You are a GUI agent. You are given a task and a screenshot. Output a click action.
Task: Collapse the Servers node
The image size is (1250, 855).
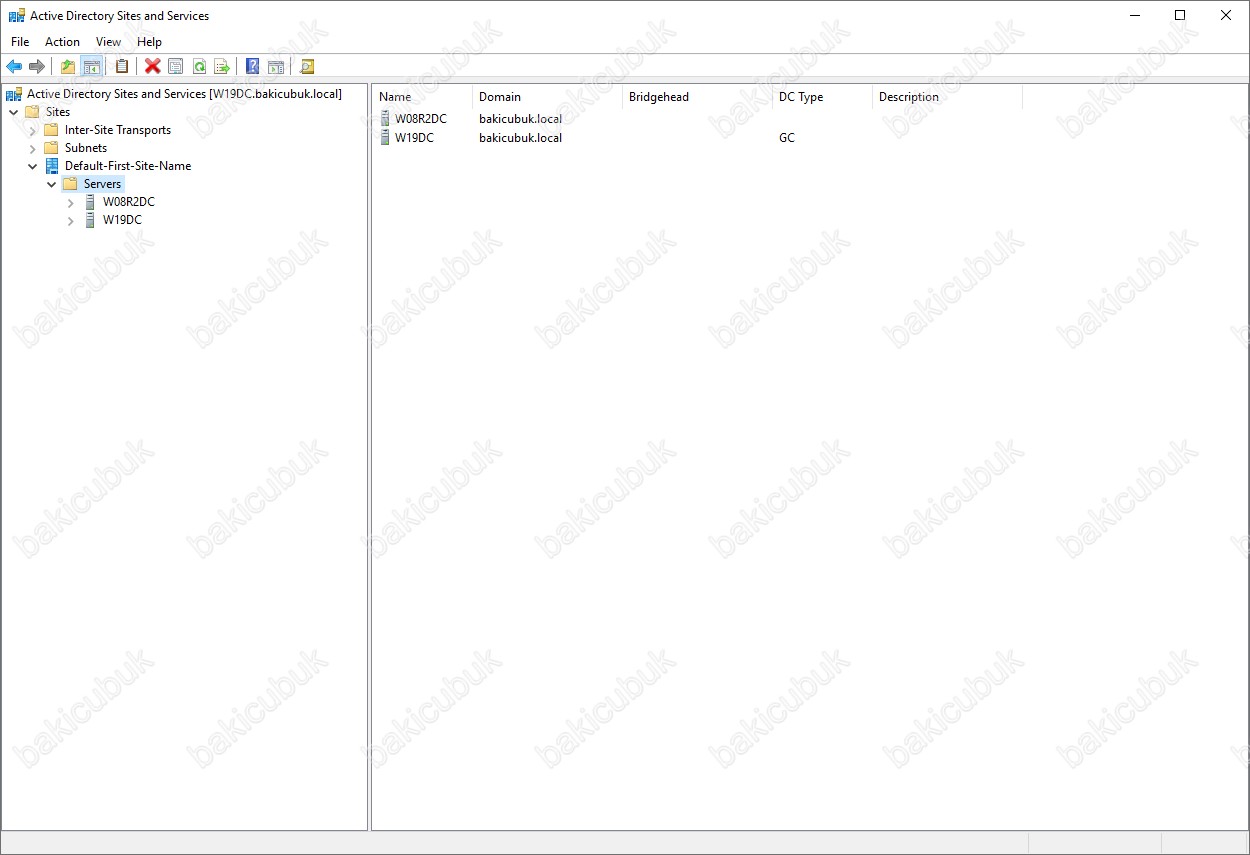pyautogui.click(x=52, y=184)
